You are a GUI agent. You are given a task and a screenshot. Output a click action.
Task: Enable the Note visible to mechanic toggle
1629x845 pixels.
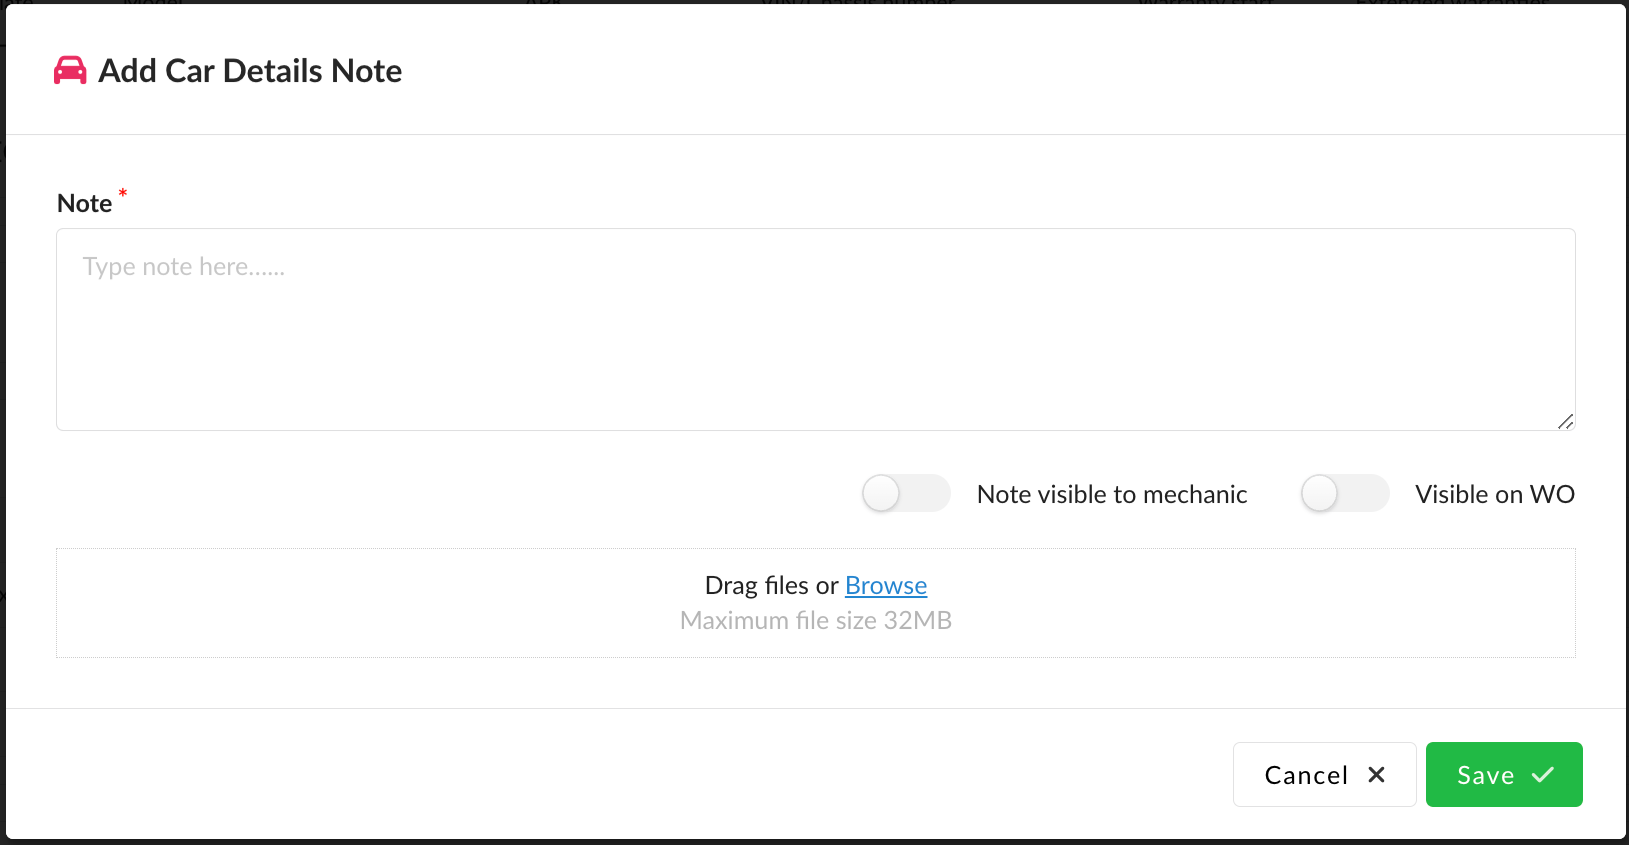[906, 494]
